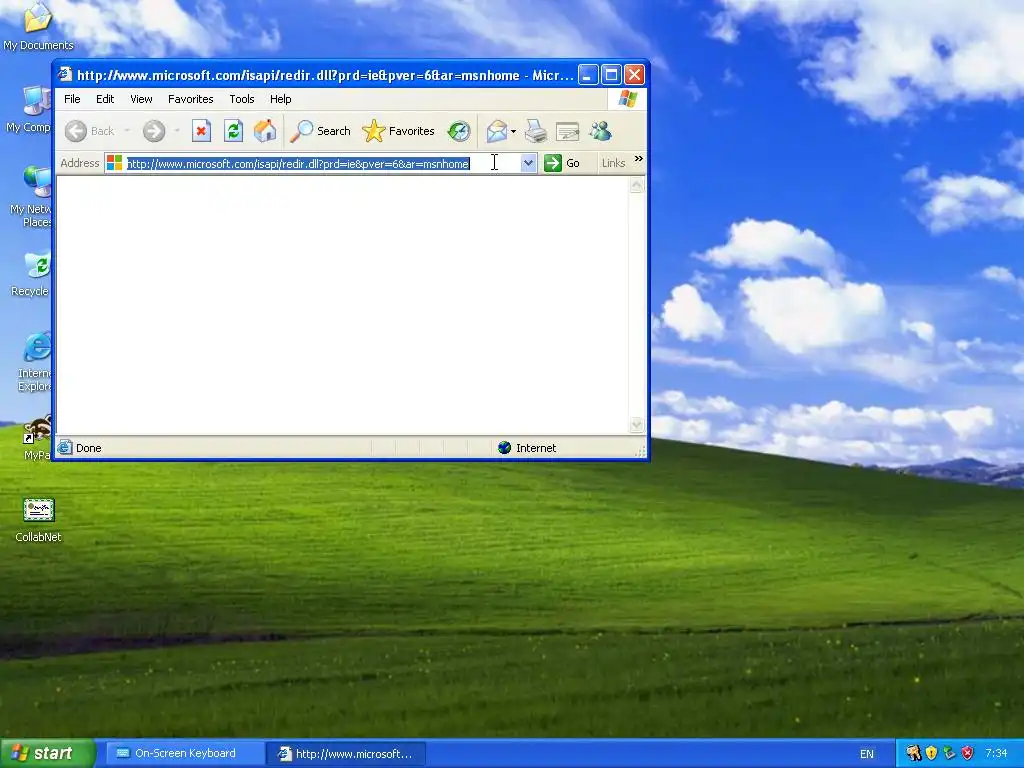Open the File menu
The width and height of the screenshot is (1024, 768).
click(x=72, y=99)
